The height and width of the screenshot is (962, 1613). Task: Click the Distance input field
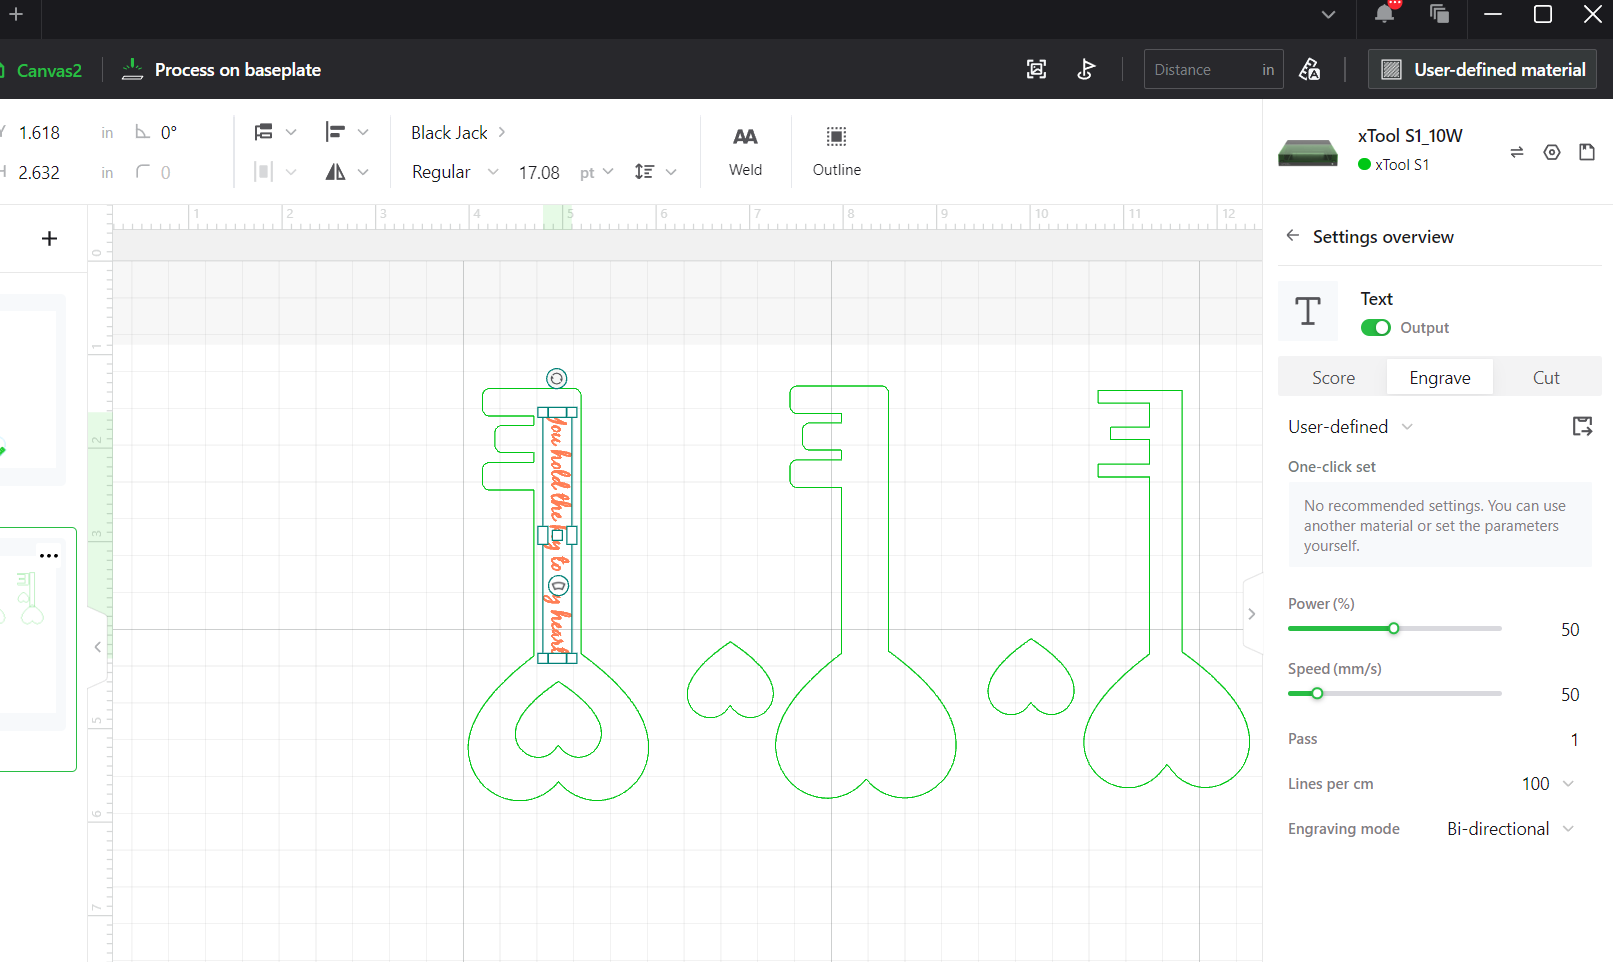point(1213,70)
